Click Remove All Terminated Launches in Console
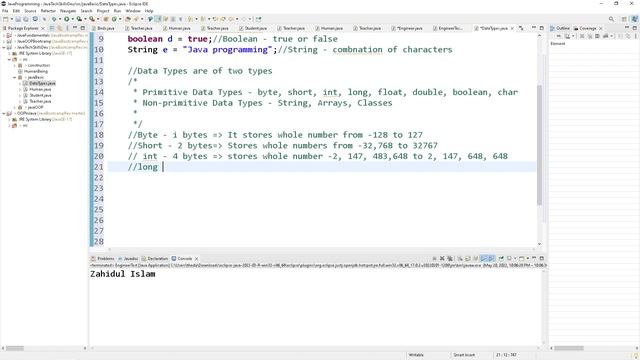The width and height of the screenshot is (640, 360). coord(450,258)
